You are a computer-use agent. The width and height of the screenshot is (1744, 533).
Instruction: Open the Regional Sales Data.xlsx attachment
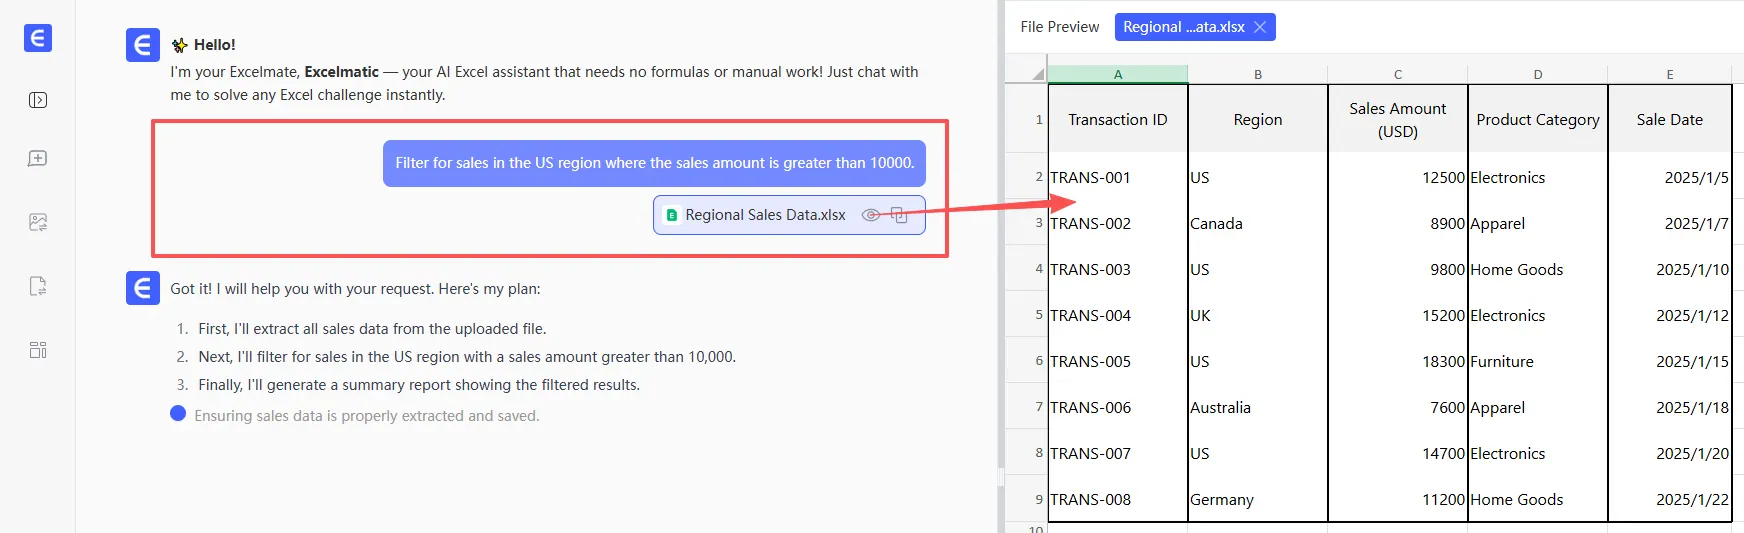tap(765, 215)
